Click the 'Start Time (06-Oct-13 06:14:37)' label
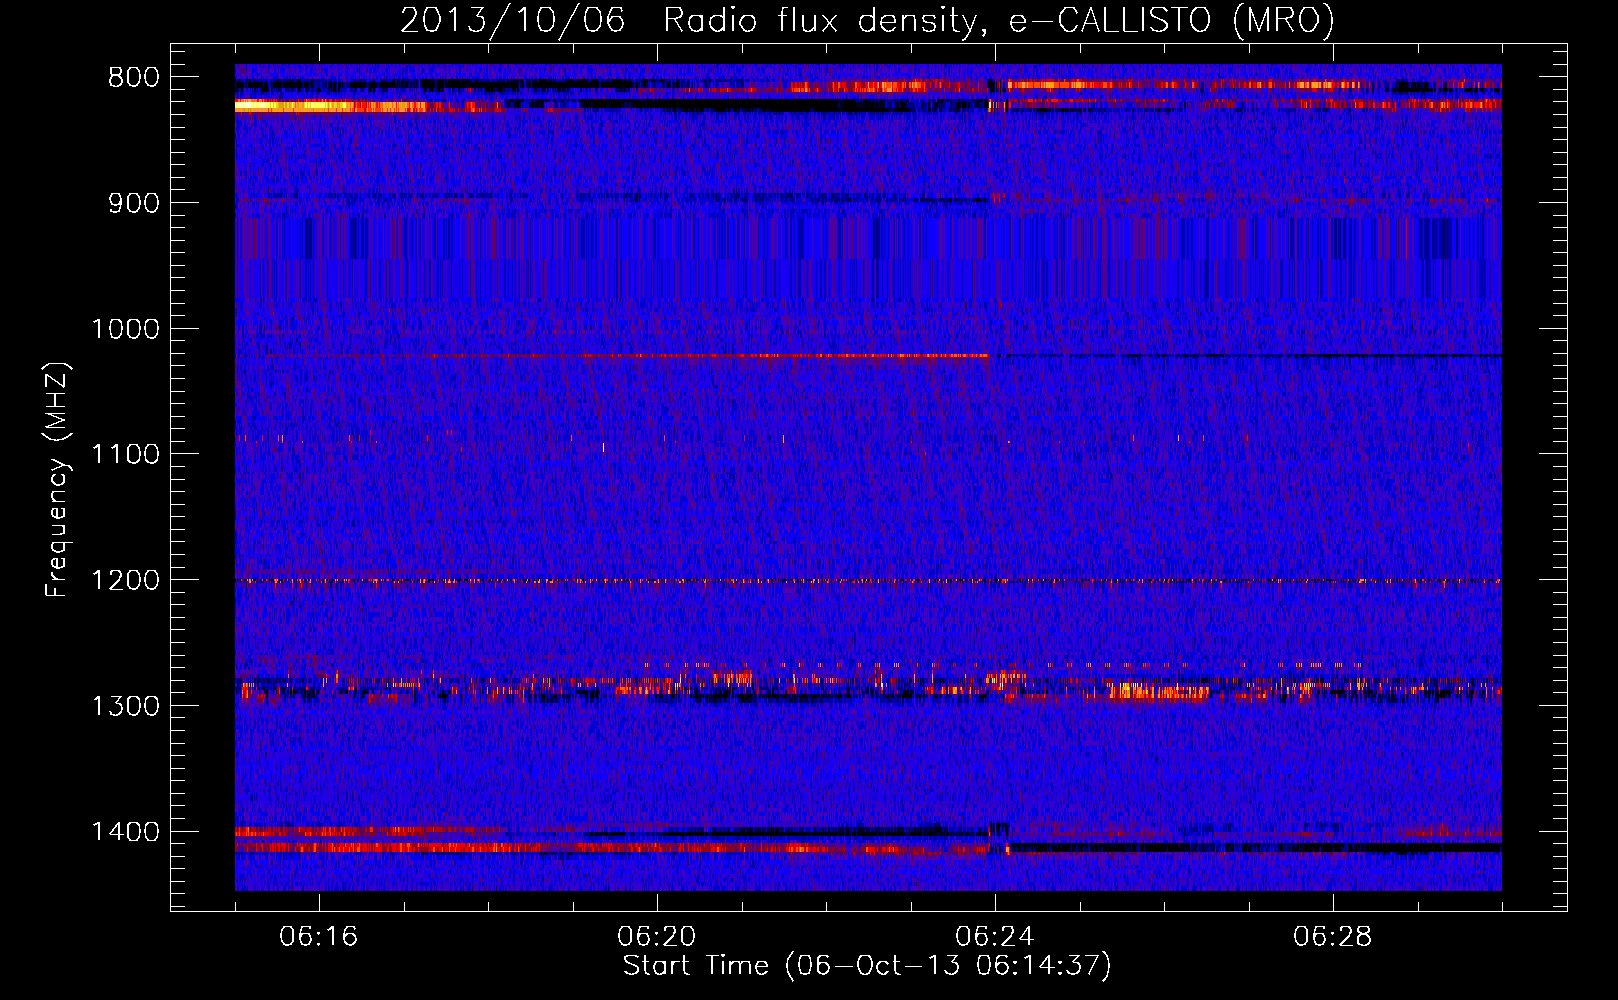 pos(867,966)
